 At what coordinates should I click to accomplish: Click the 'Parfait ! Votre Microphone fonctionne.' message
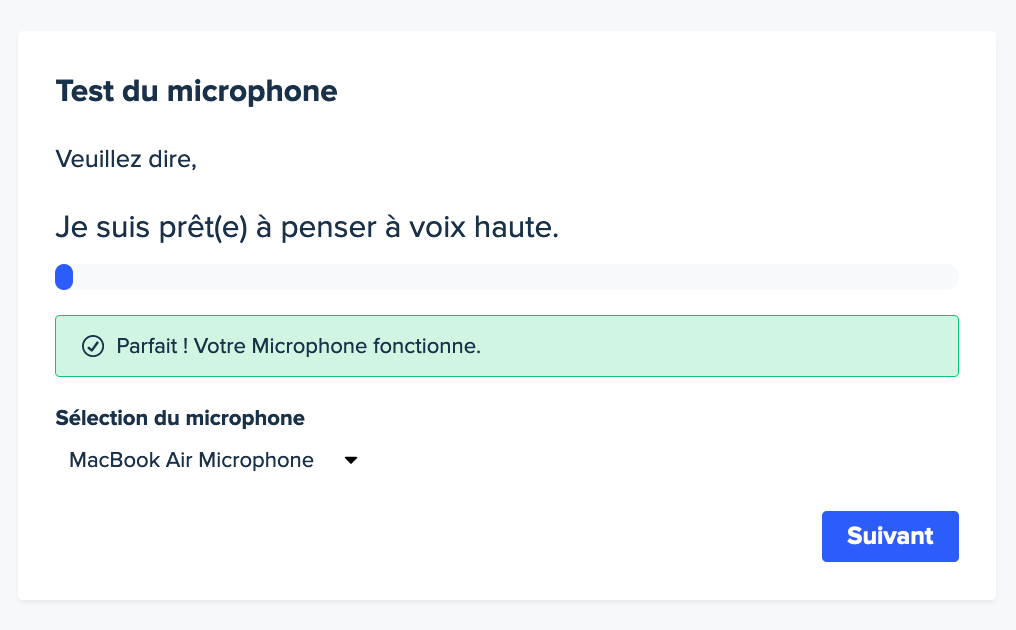coord(299,346)
